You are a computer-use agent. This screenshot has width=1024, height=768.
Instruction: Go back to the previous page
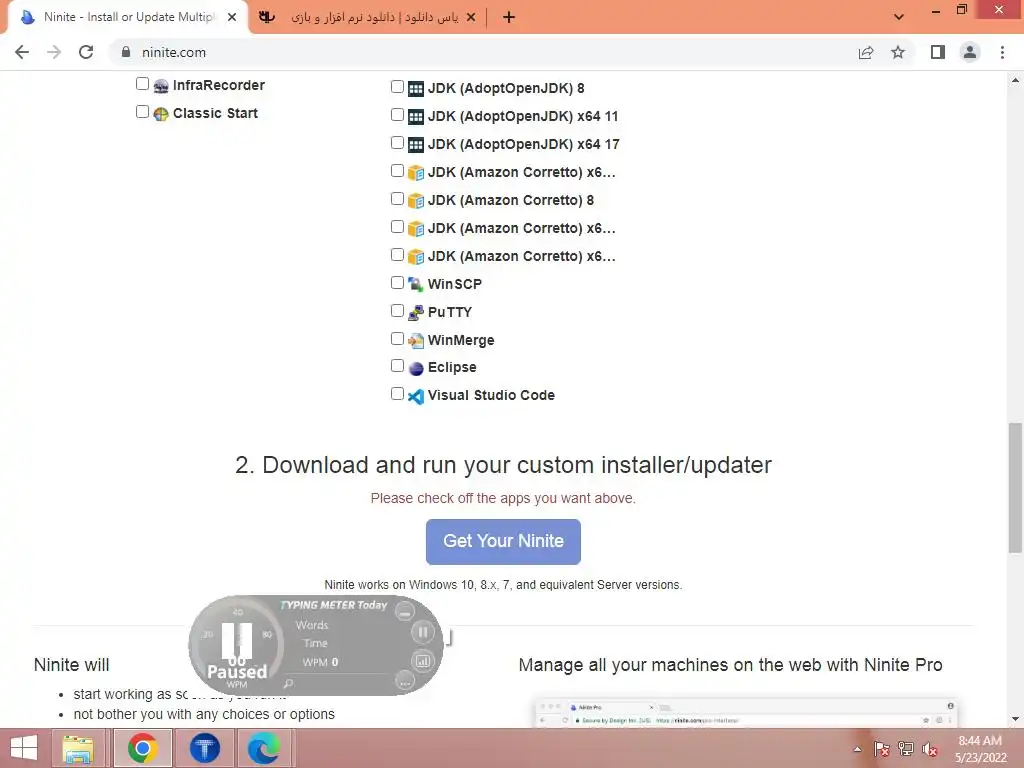22,52
